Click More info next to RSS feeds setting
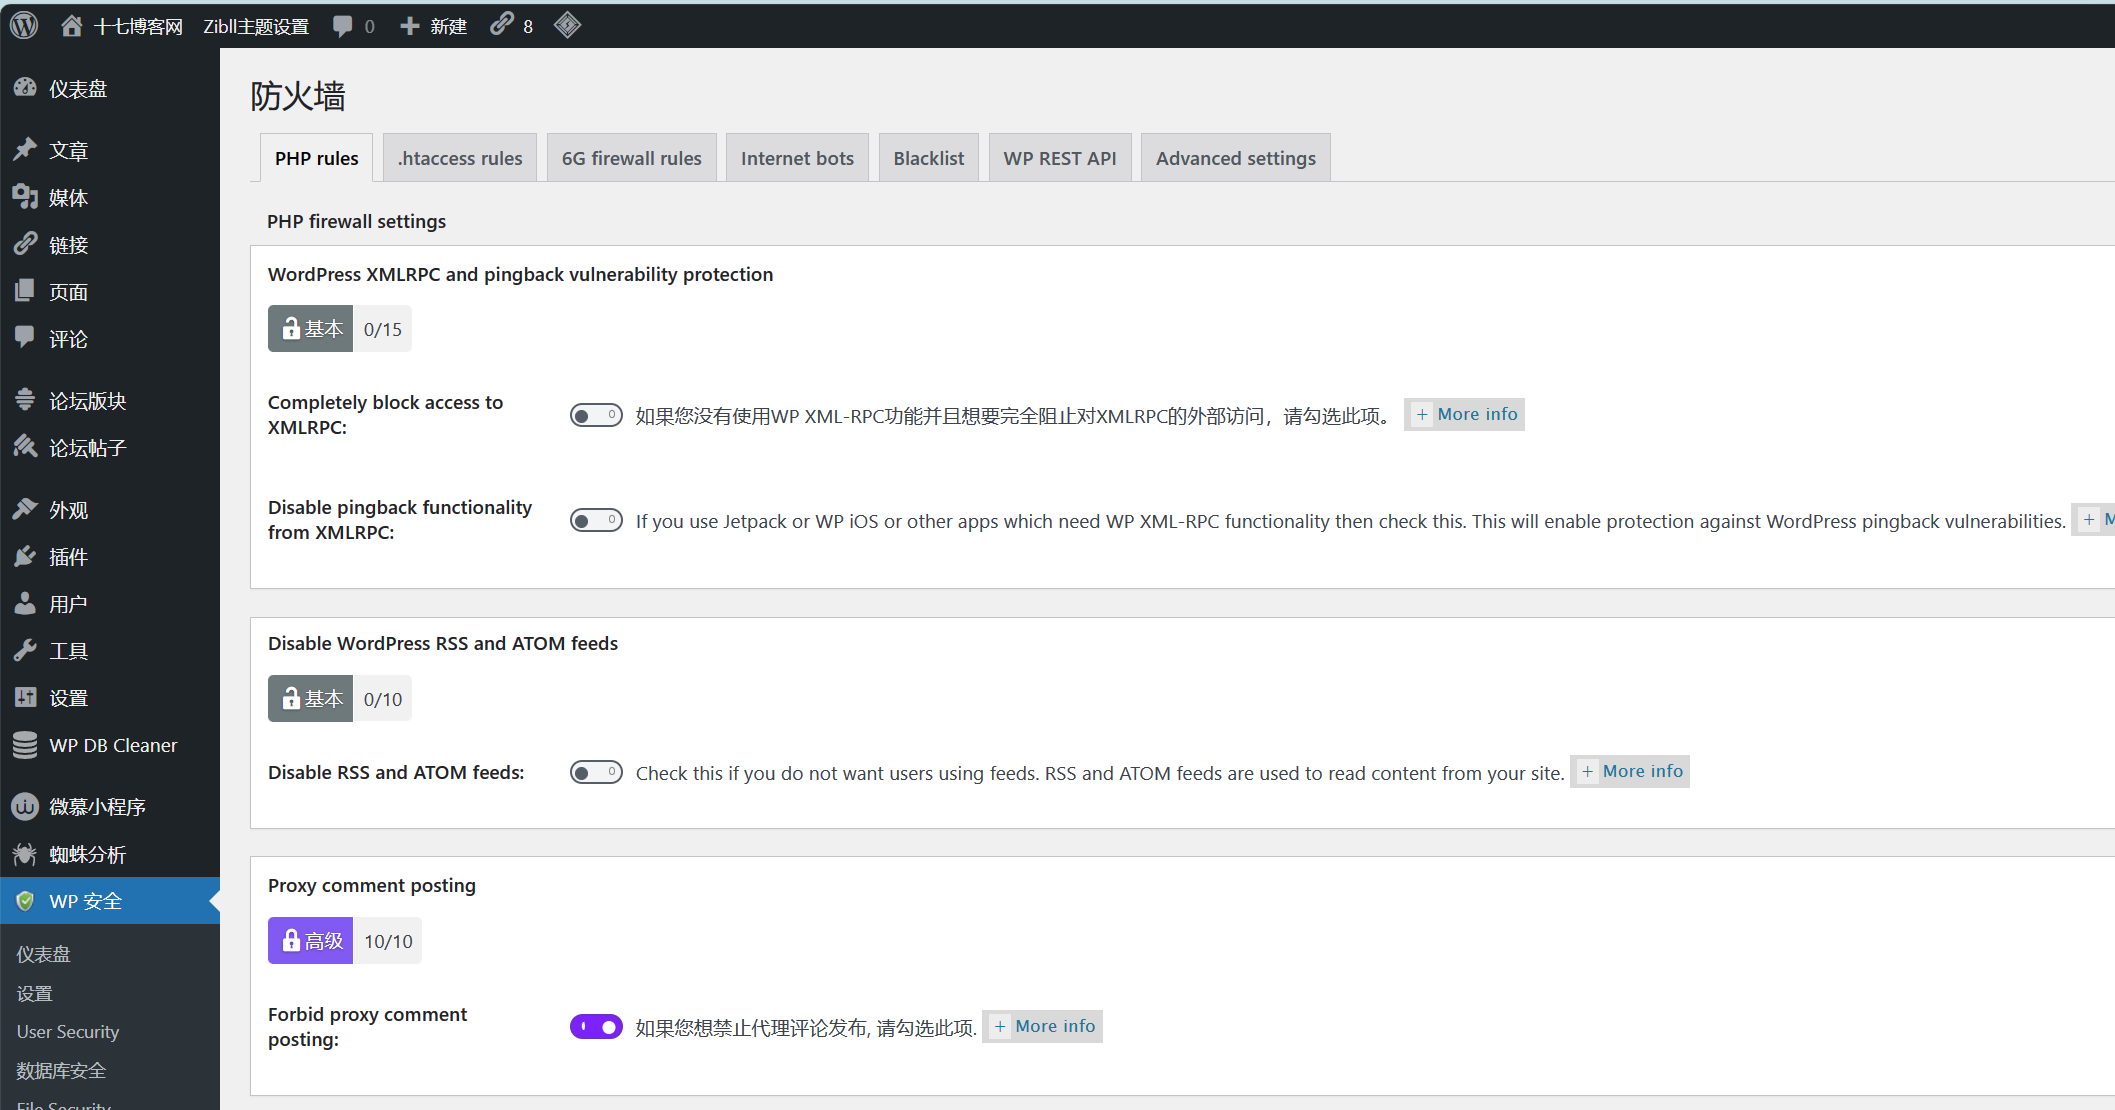This screenshot has width=2115, height=1110. [1629, 771]
